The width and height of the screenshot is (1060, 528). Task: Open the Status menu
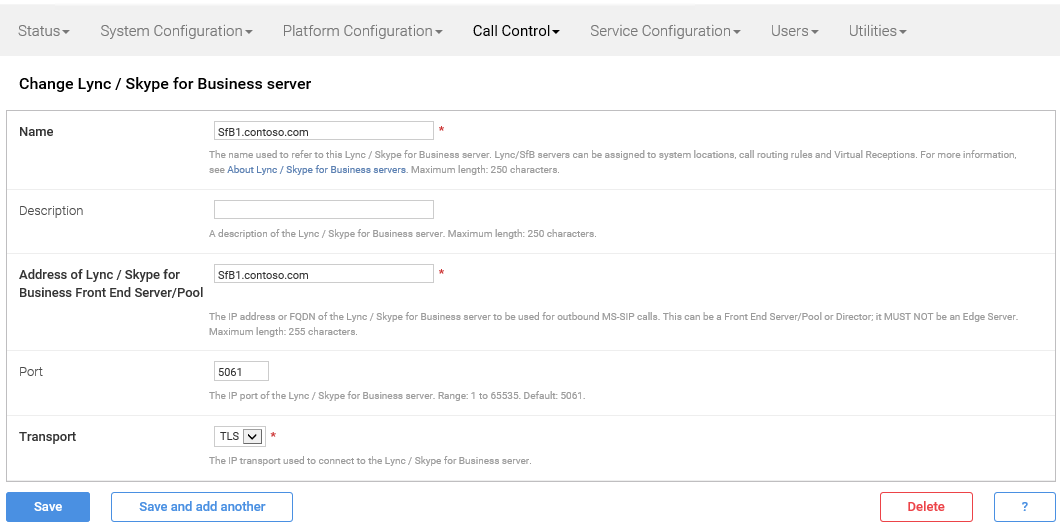[x=44, y=31]
